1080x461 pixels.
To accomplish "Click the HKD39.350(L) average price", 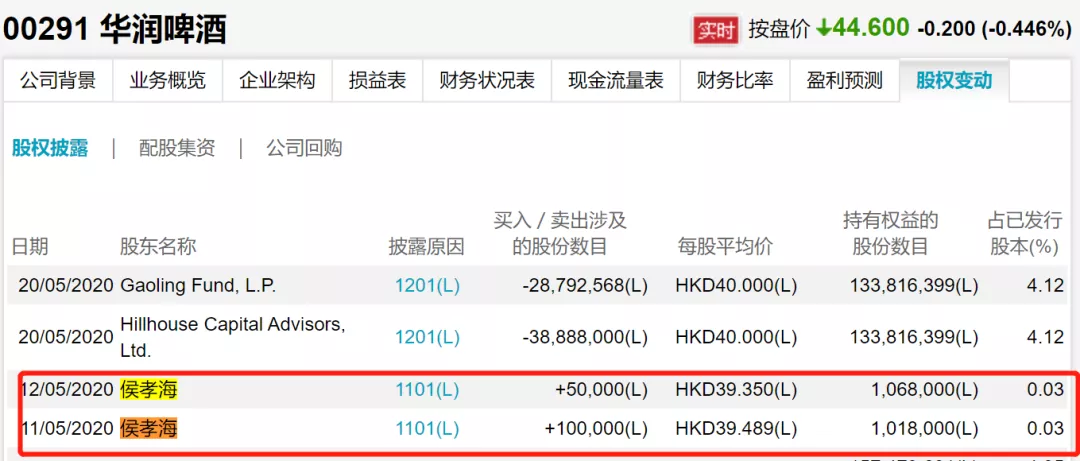I will (x=736, y=390).
